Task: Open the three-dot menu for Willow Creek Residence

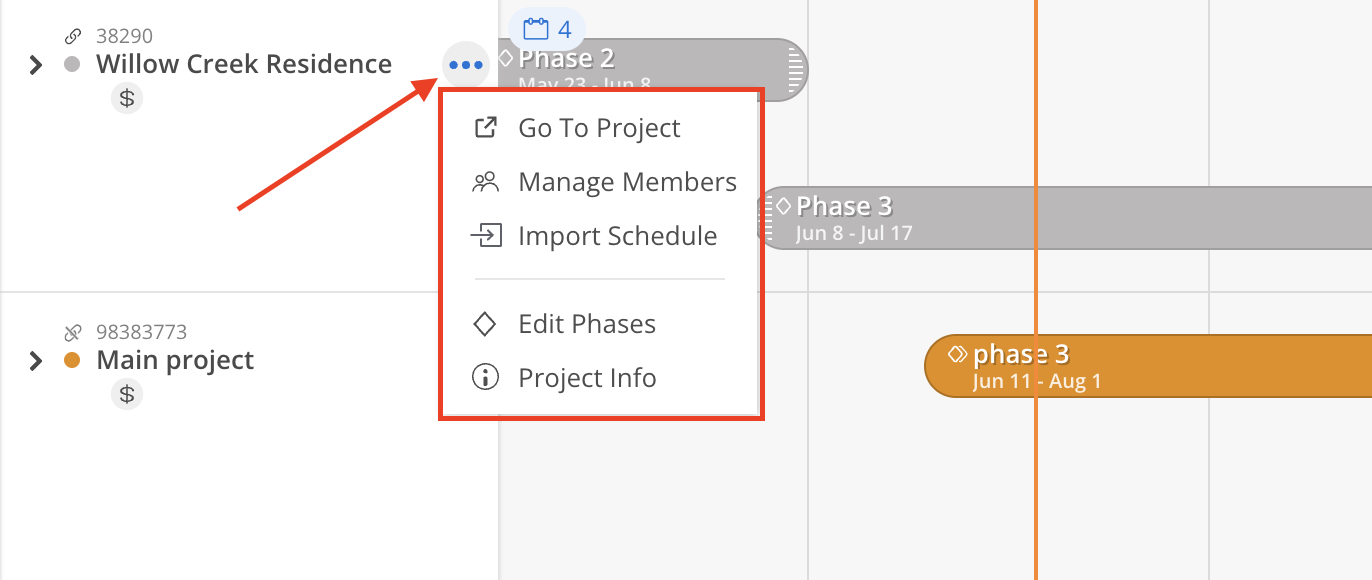Action: [466, 65]
